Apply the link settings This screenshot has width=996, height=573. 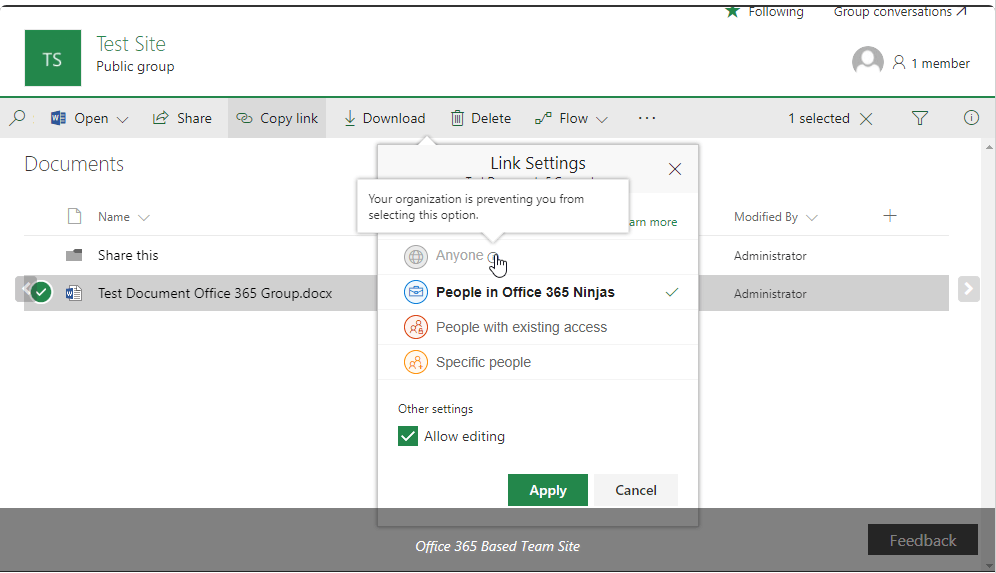pyautogui.click(x=548, y=490)
